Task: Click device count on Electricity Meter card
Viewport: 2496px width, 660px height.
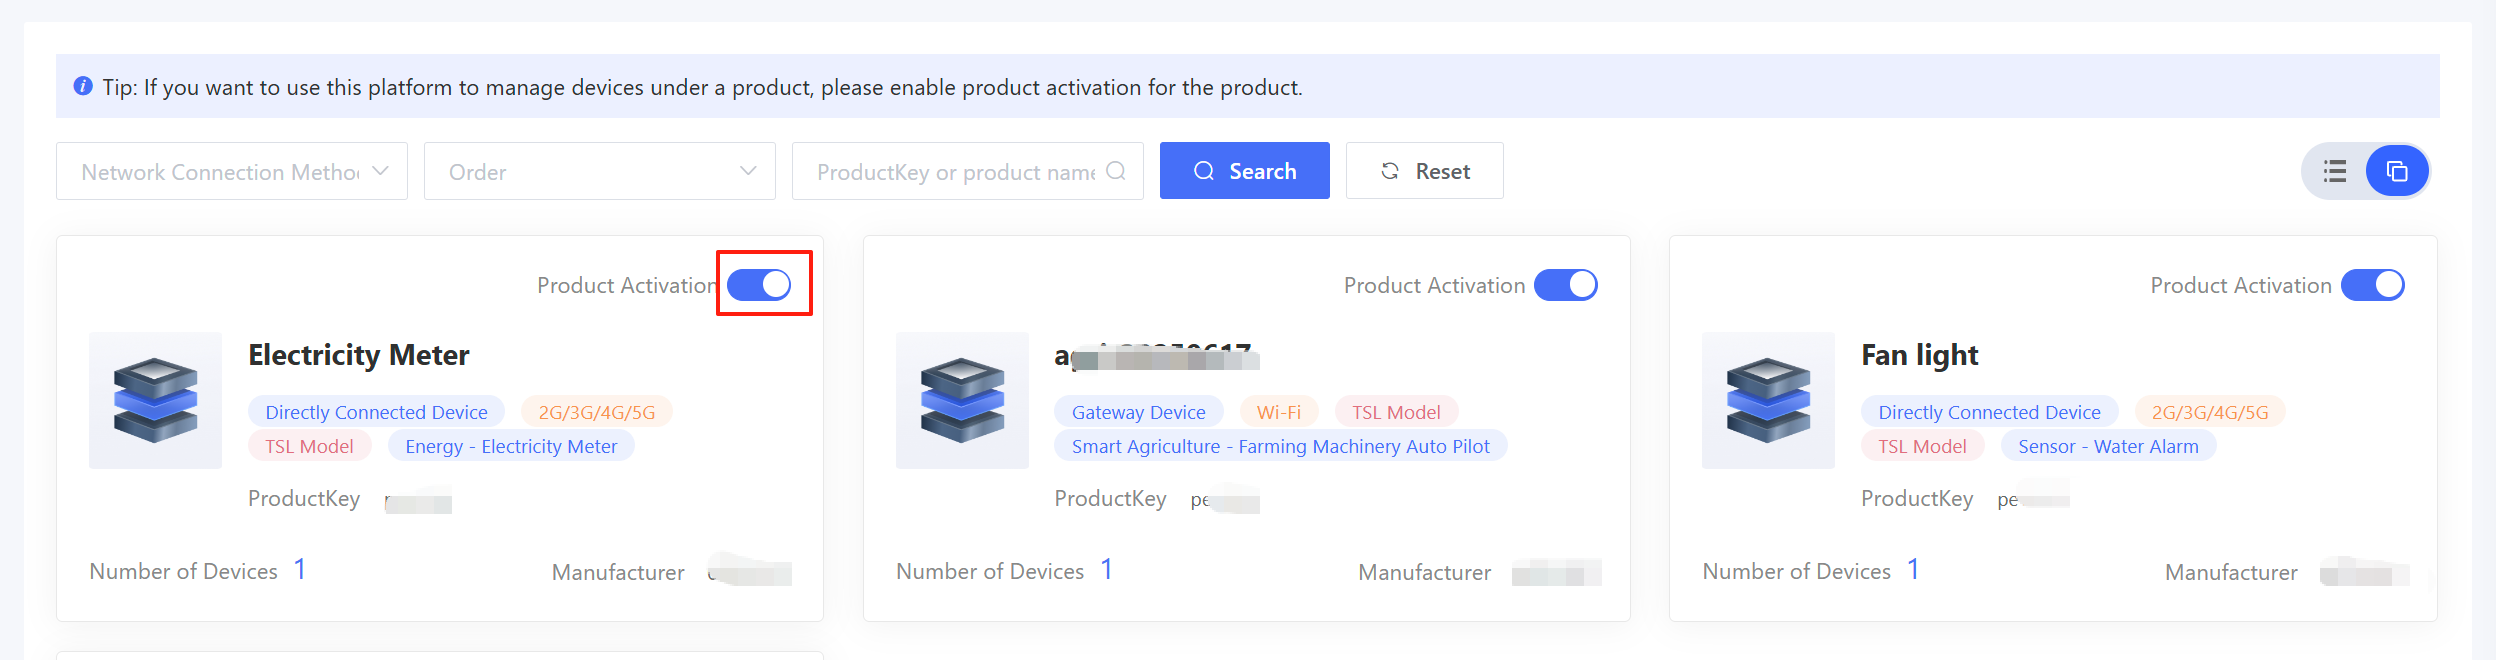Action: click(299, 570)
